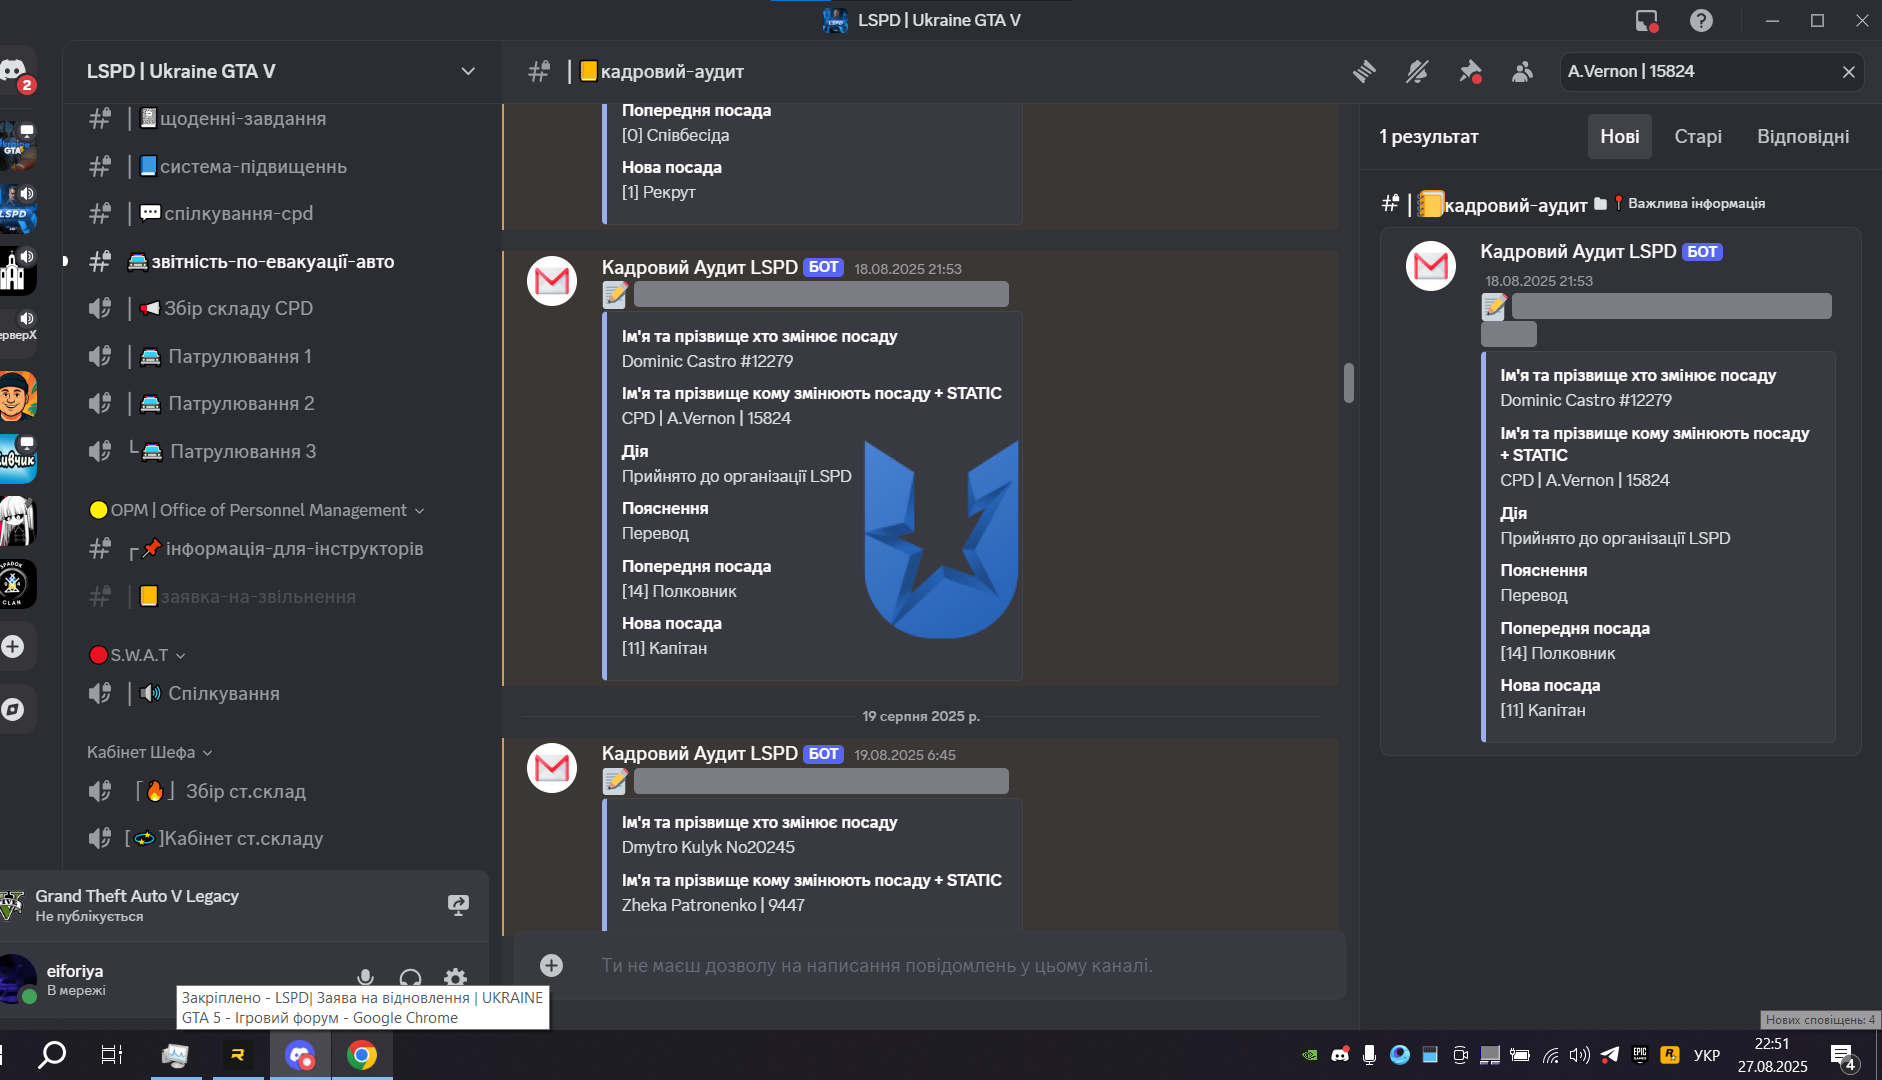Open the щоденні-завдання channel

tap(281, 118)
